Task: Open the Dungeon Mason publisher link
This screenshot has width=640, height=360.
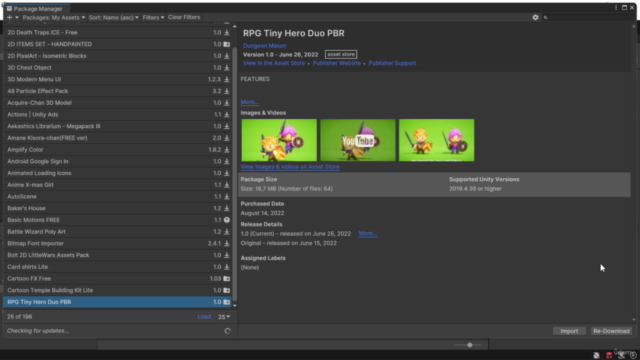Action: (x=264, y=46)
